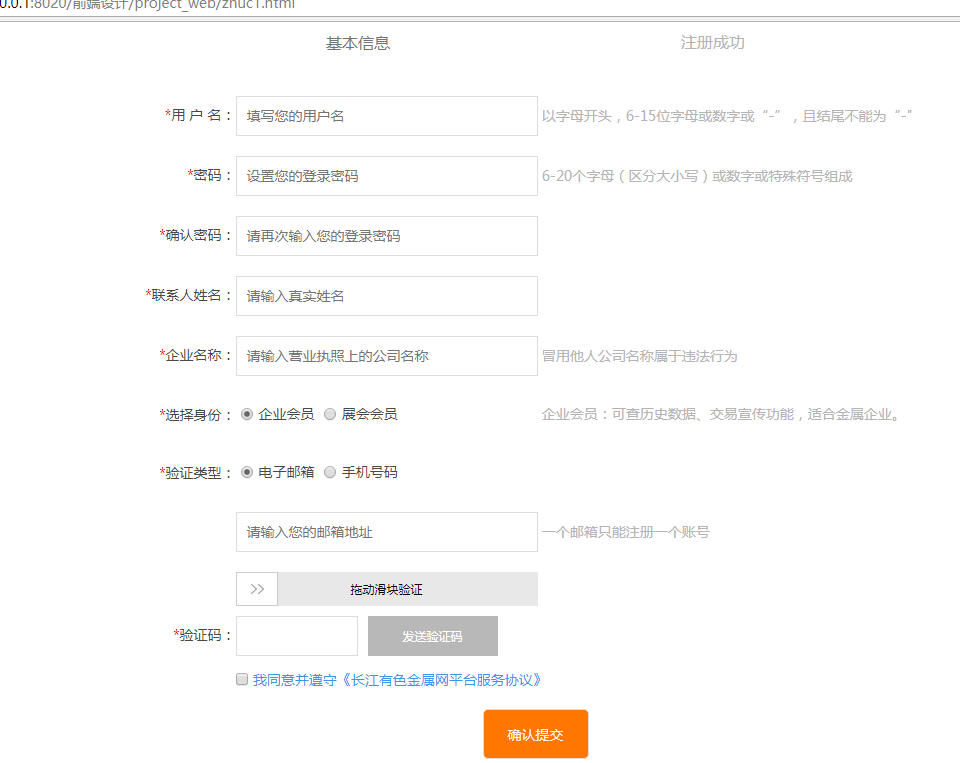Focus the 企业名称 input field

click(386, 356)
